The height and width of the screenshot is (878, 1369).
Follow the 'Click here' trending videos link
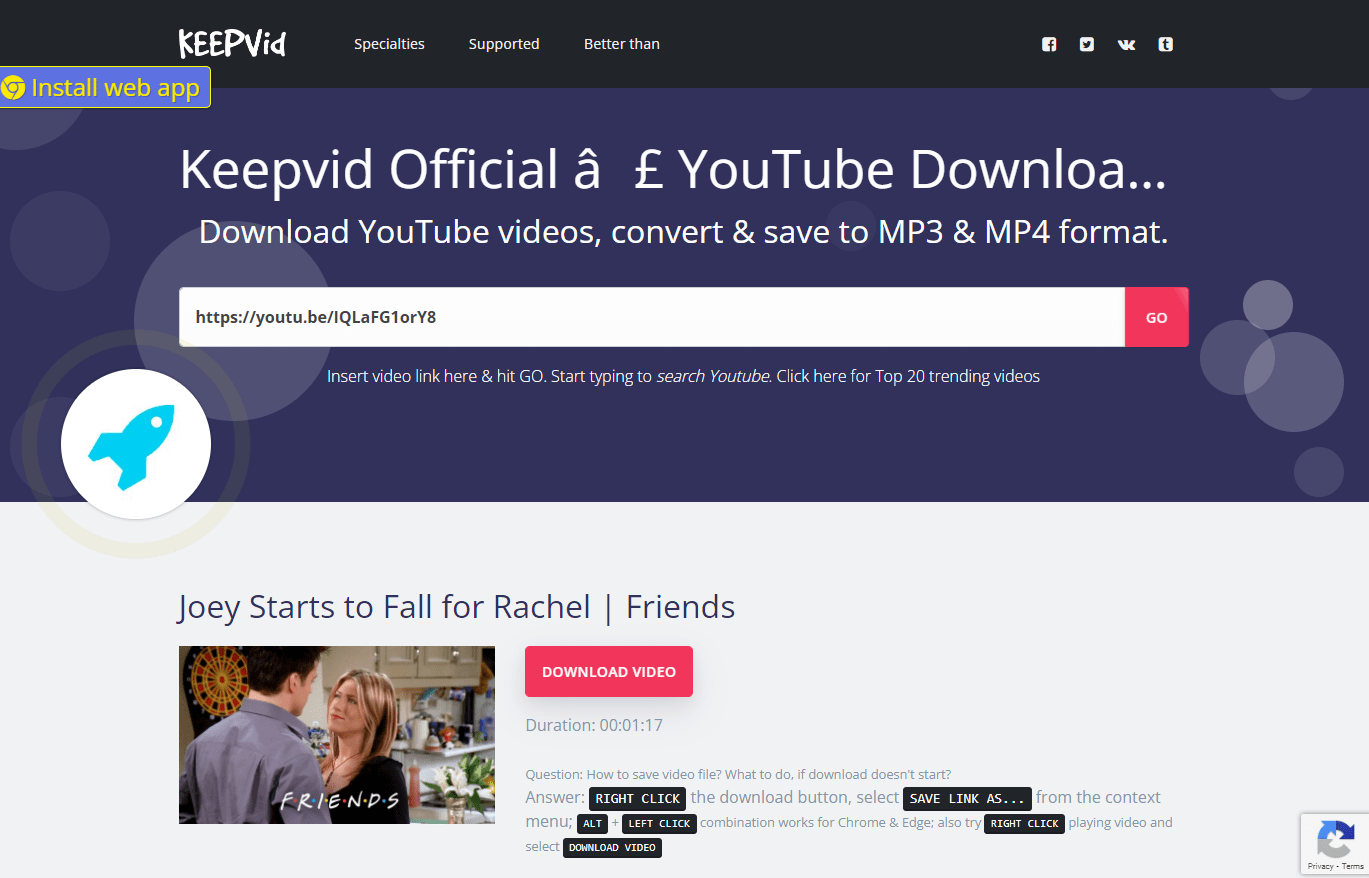click(x=811, y=377)
